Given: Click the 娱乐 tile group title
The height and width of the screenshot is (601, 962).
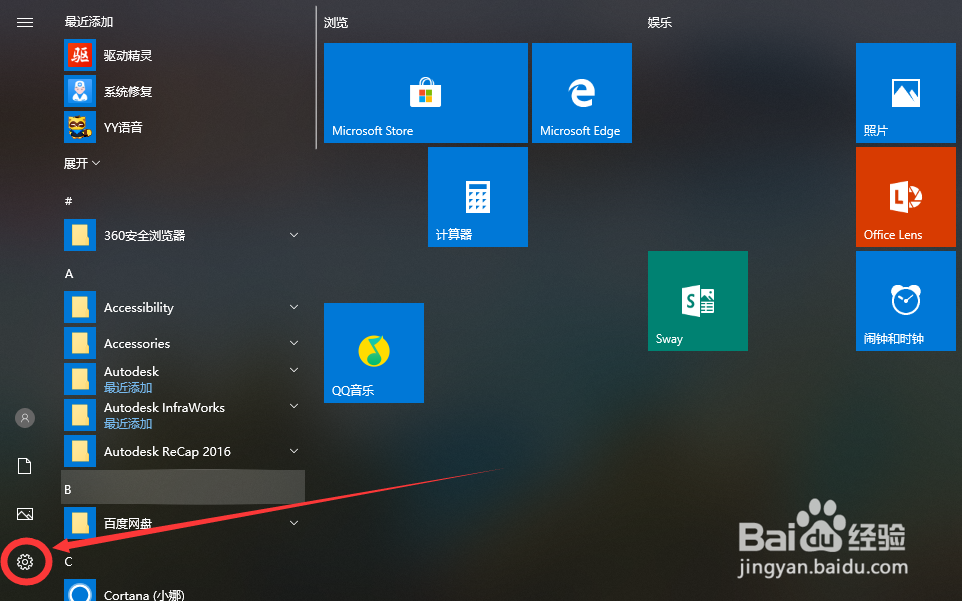Looking at the screenshot, I should click(x=660, y=23).
